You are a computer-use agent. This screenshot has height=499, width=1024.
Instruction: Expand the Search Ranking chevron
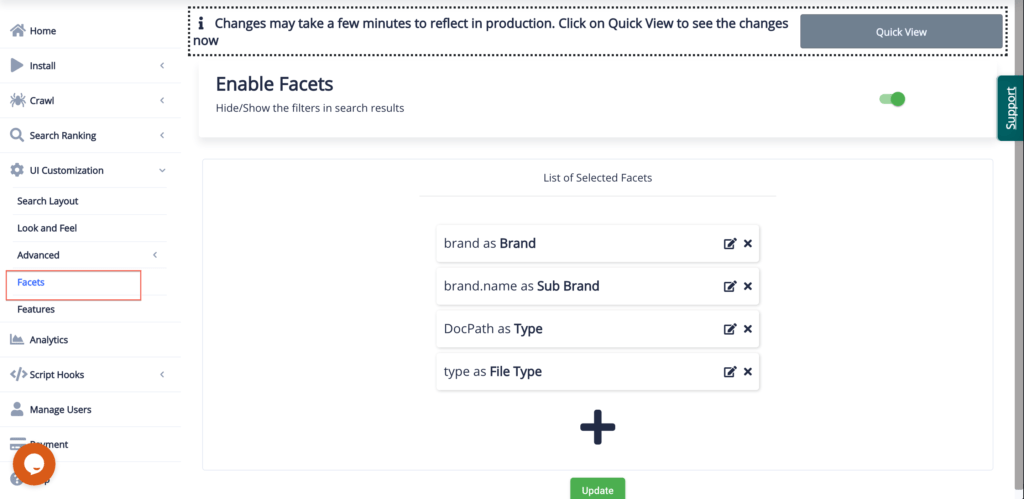(x=162, y=135)
